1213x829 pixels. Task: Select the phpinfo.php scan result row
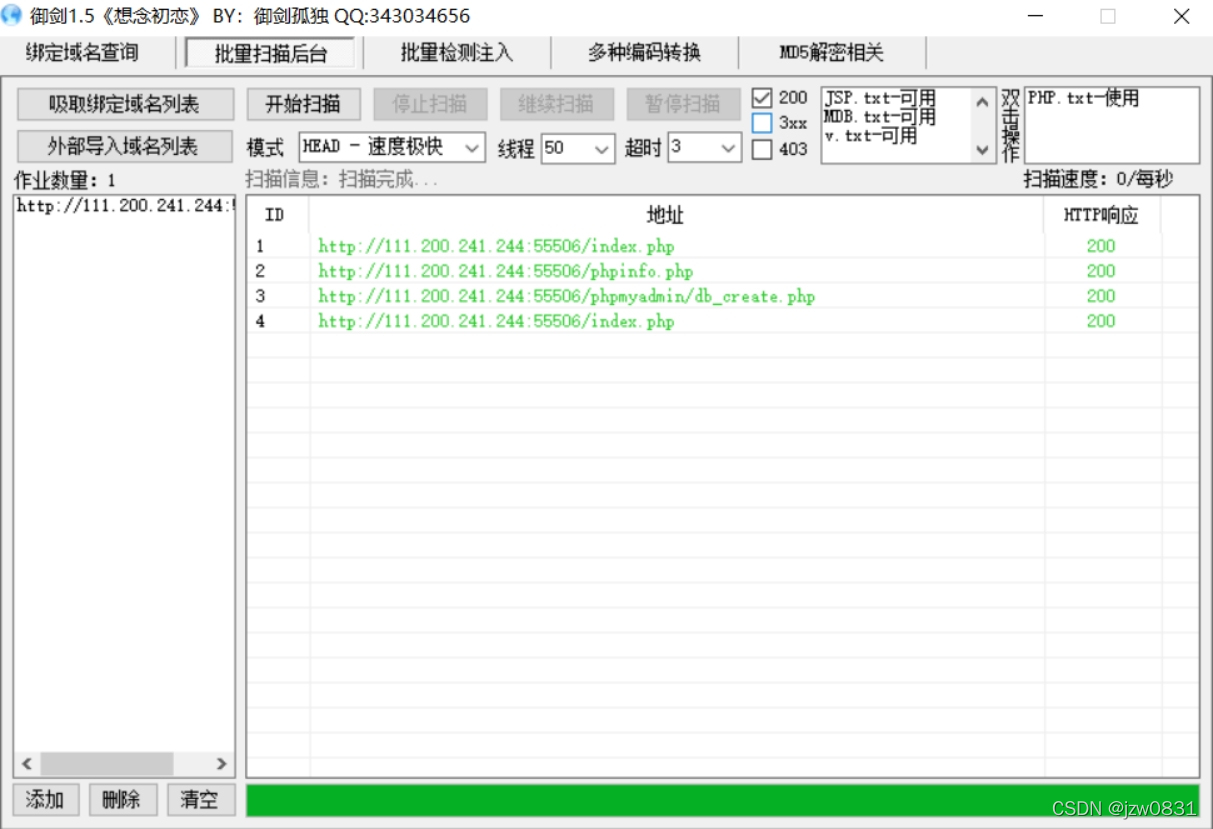pyautogui.click(x=504, y=271)
